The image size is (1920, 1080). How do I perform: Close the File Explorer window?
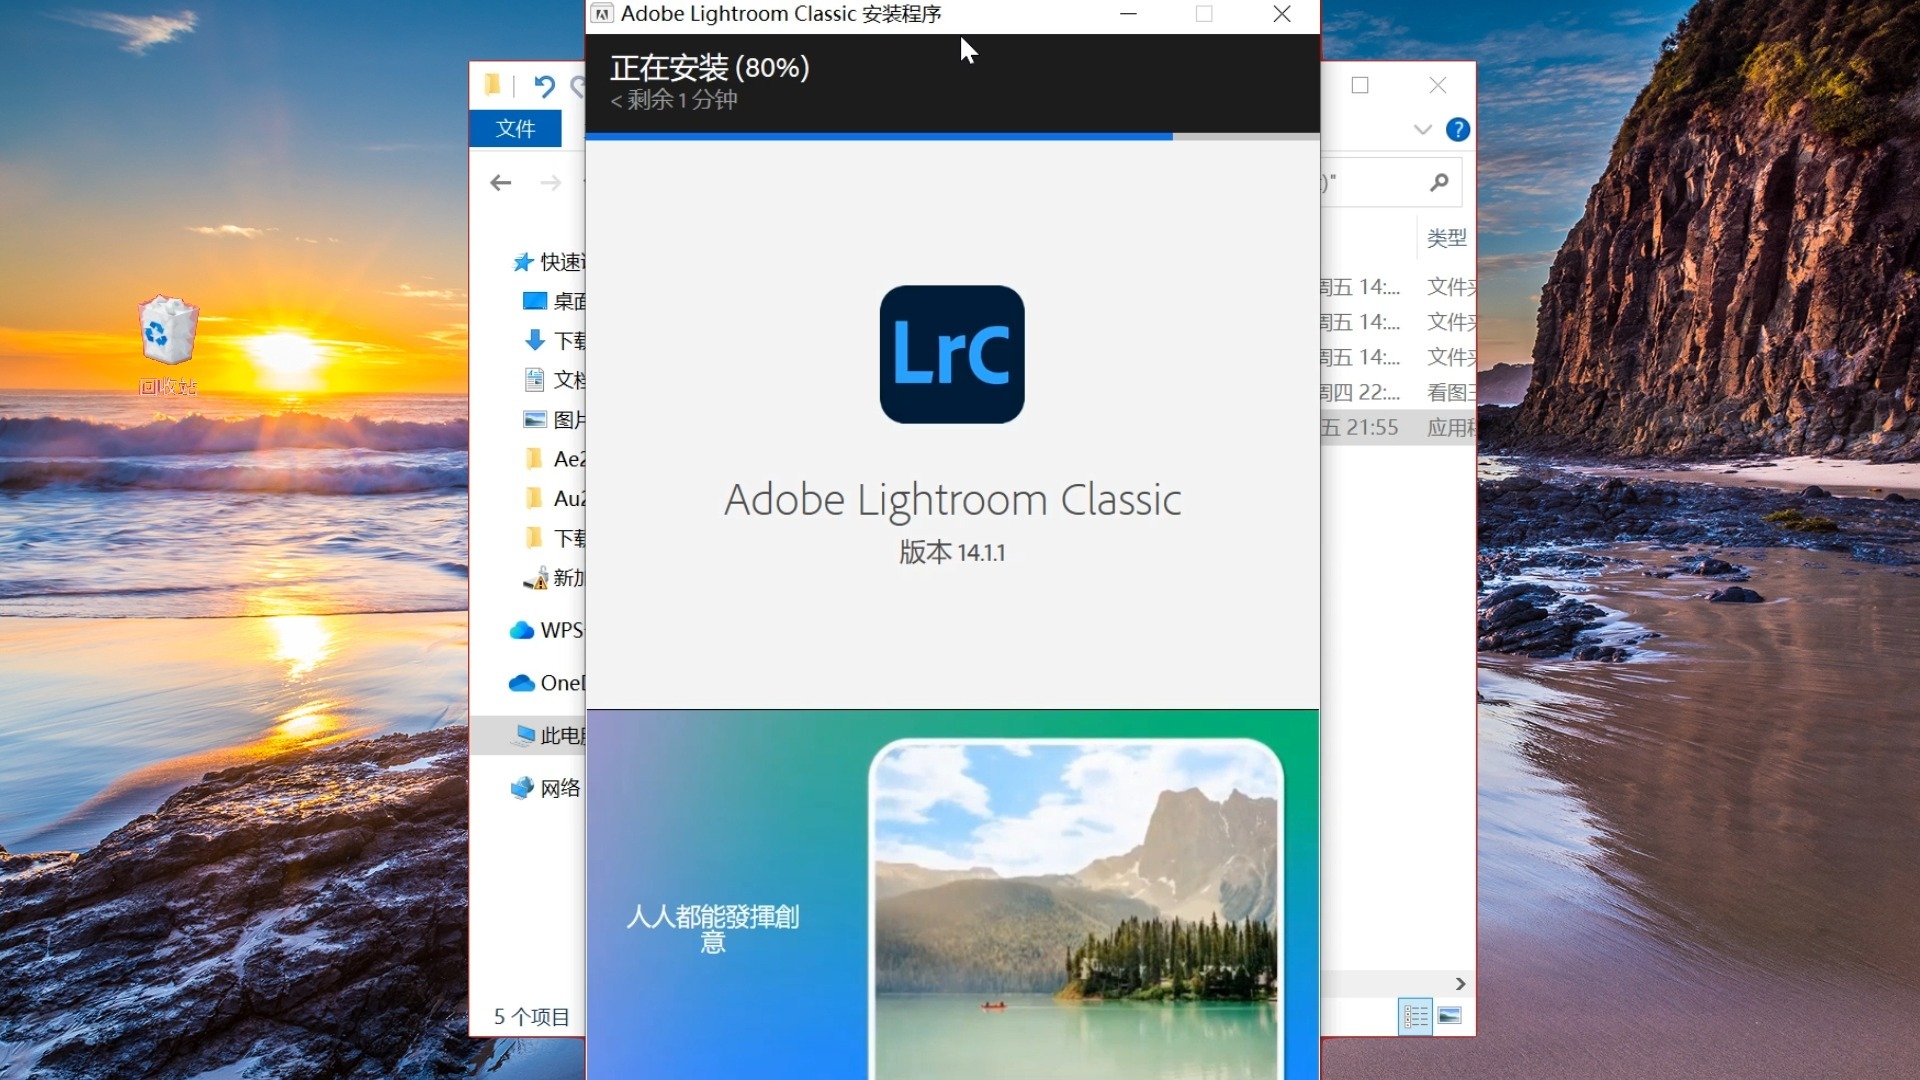click(x=1438, y=85)
